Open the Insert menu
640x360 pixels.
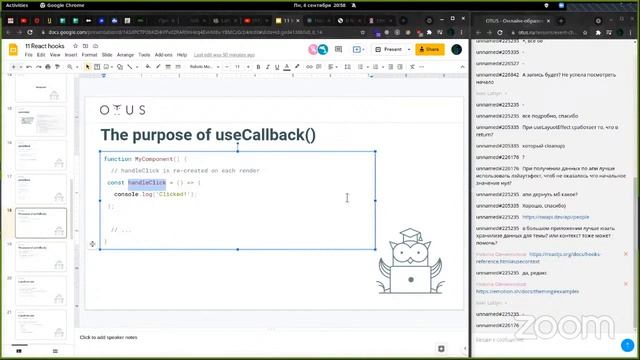coord(71,55)
